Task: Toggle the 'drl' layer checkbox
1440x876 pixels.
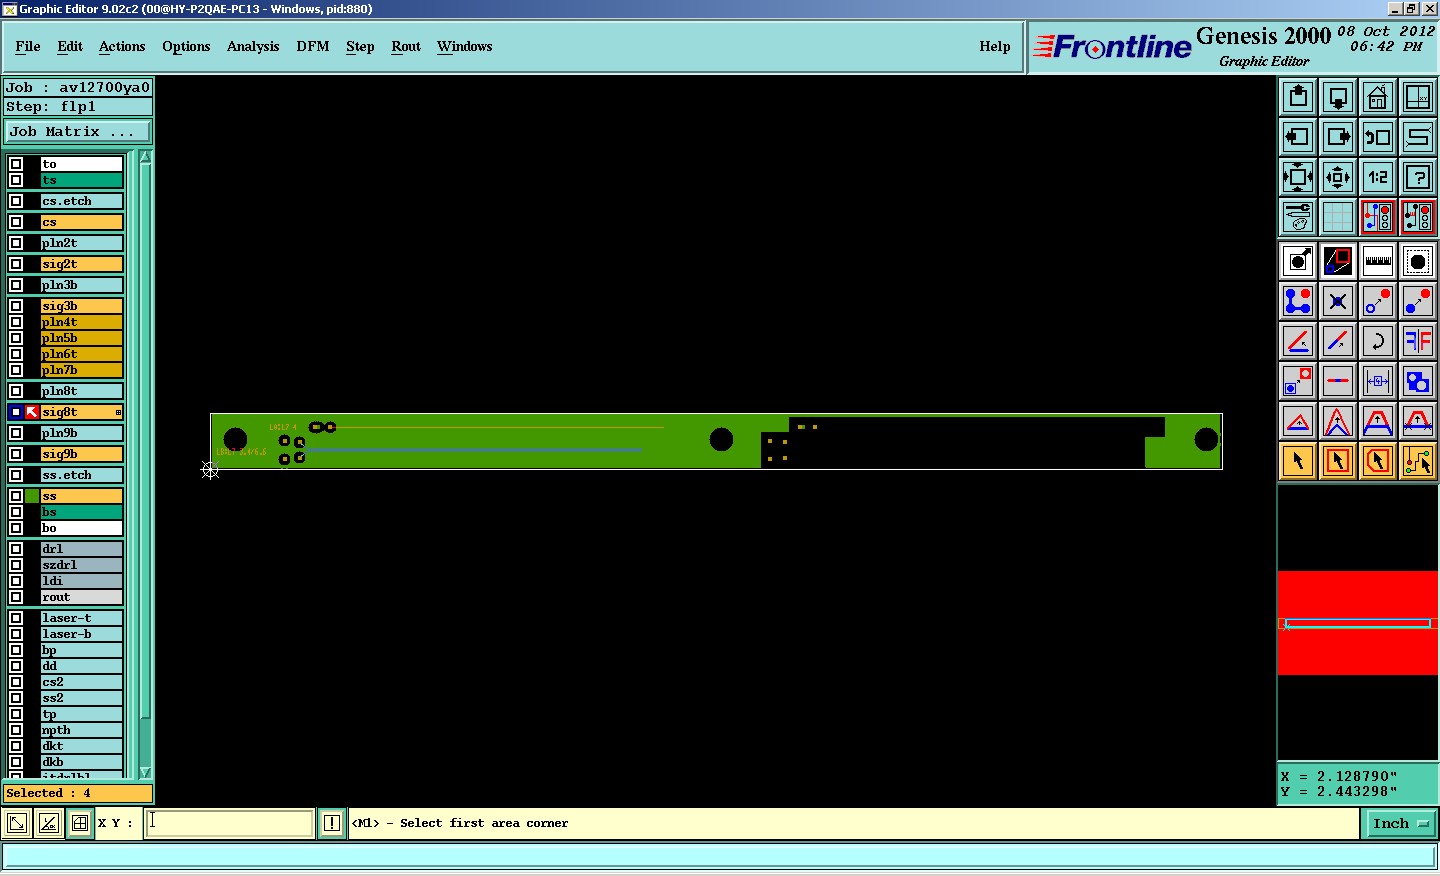Action: (x=16, y=549)
